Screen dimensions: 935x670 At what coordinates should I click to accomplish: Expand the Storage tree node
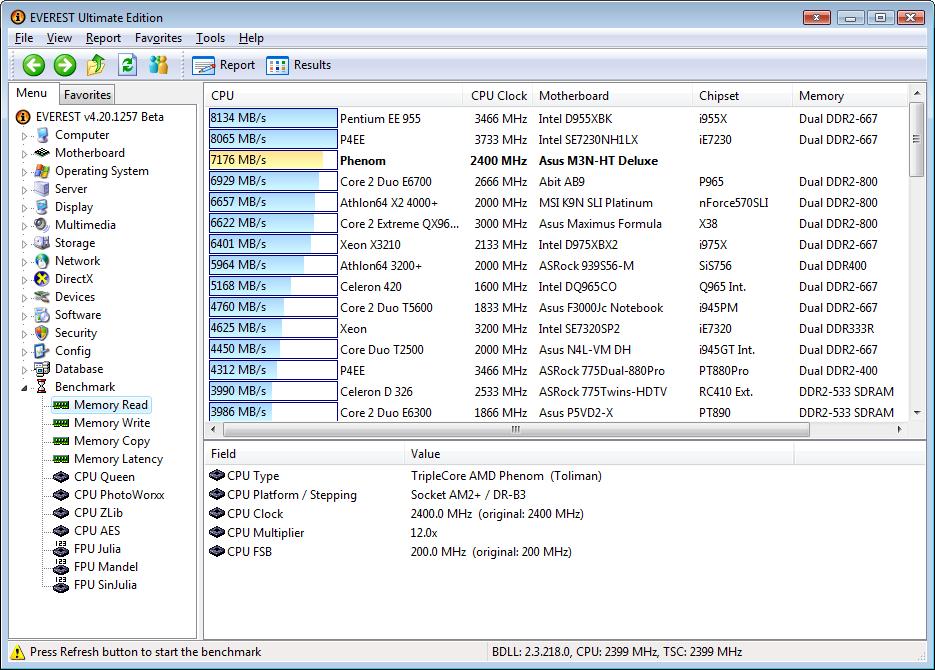pyautogui.click(x=24, y=244)
